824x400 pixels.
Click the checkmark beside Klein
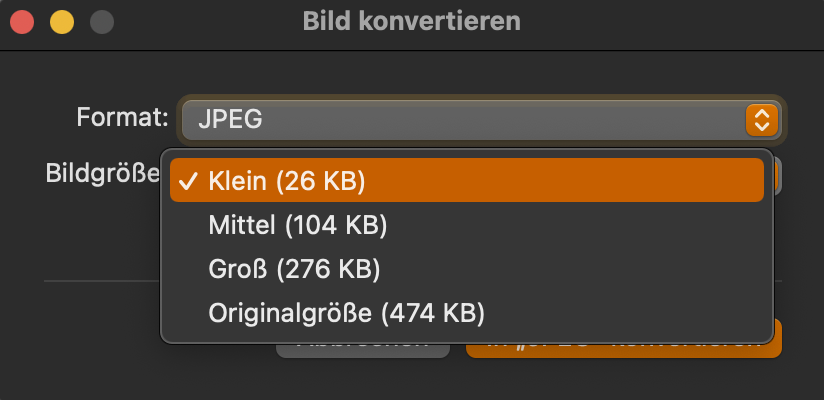pos(187,181)
